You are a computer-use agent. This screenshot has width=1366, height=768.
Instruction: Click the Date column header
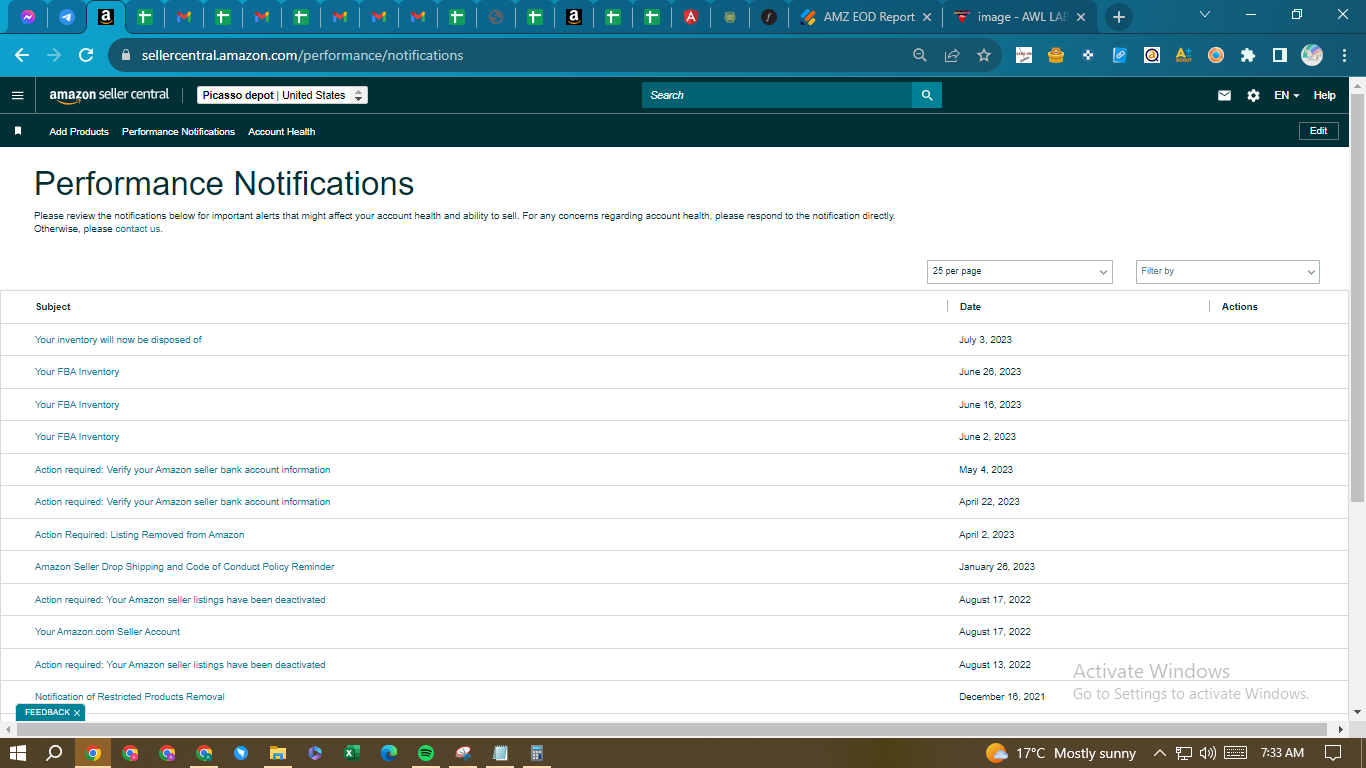click(970, 307)
